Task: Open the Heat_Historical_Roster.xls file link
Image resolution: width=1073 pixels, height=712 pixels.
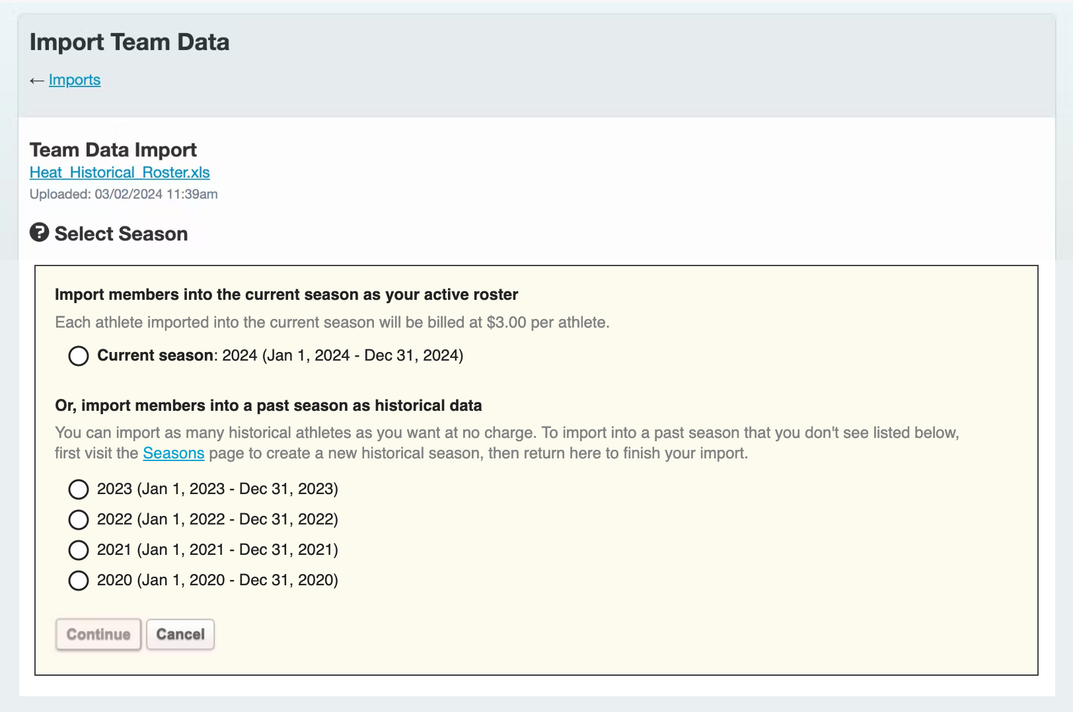Action: pyautogui.click(x=119, y=172)
